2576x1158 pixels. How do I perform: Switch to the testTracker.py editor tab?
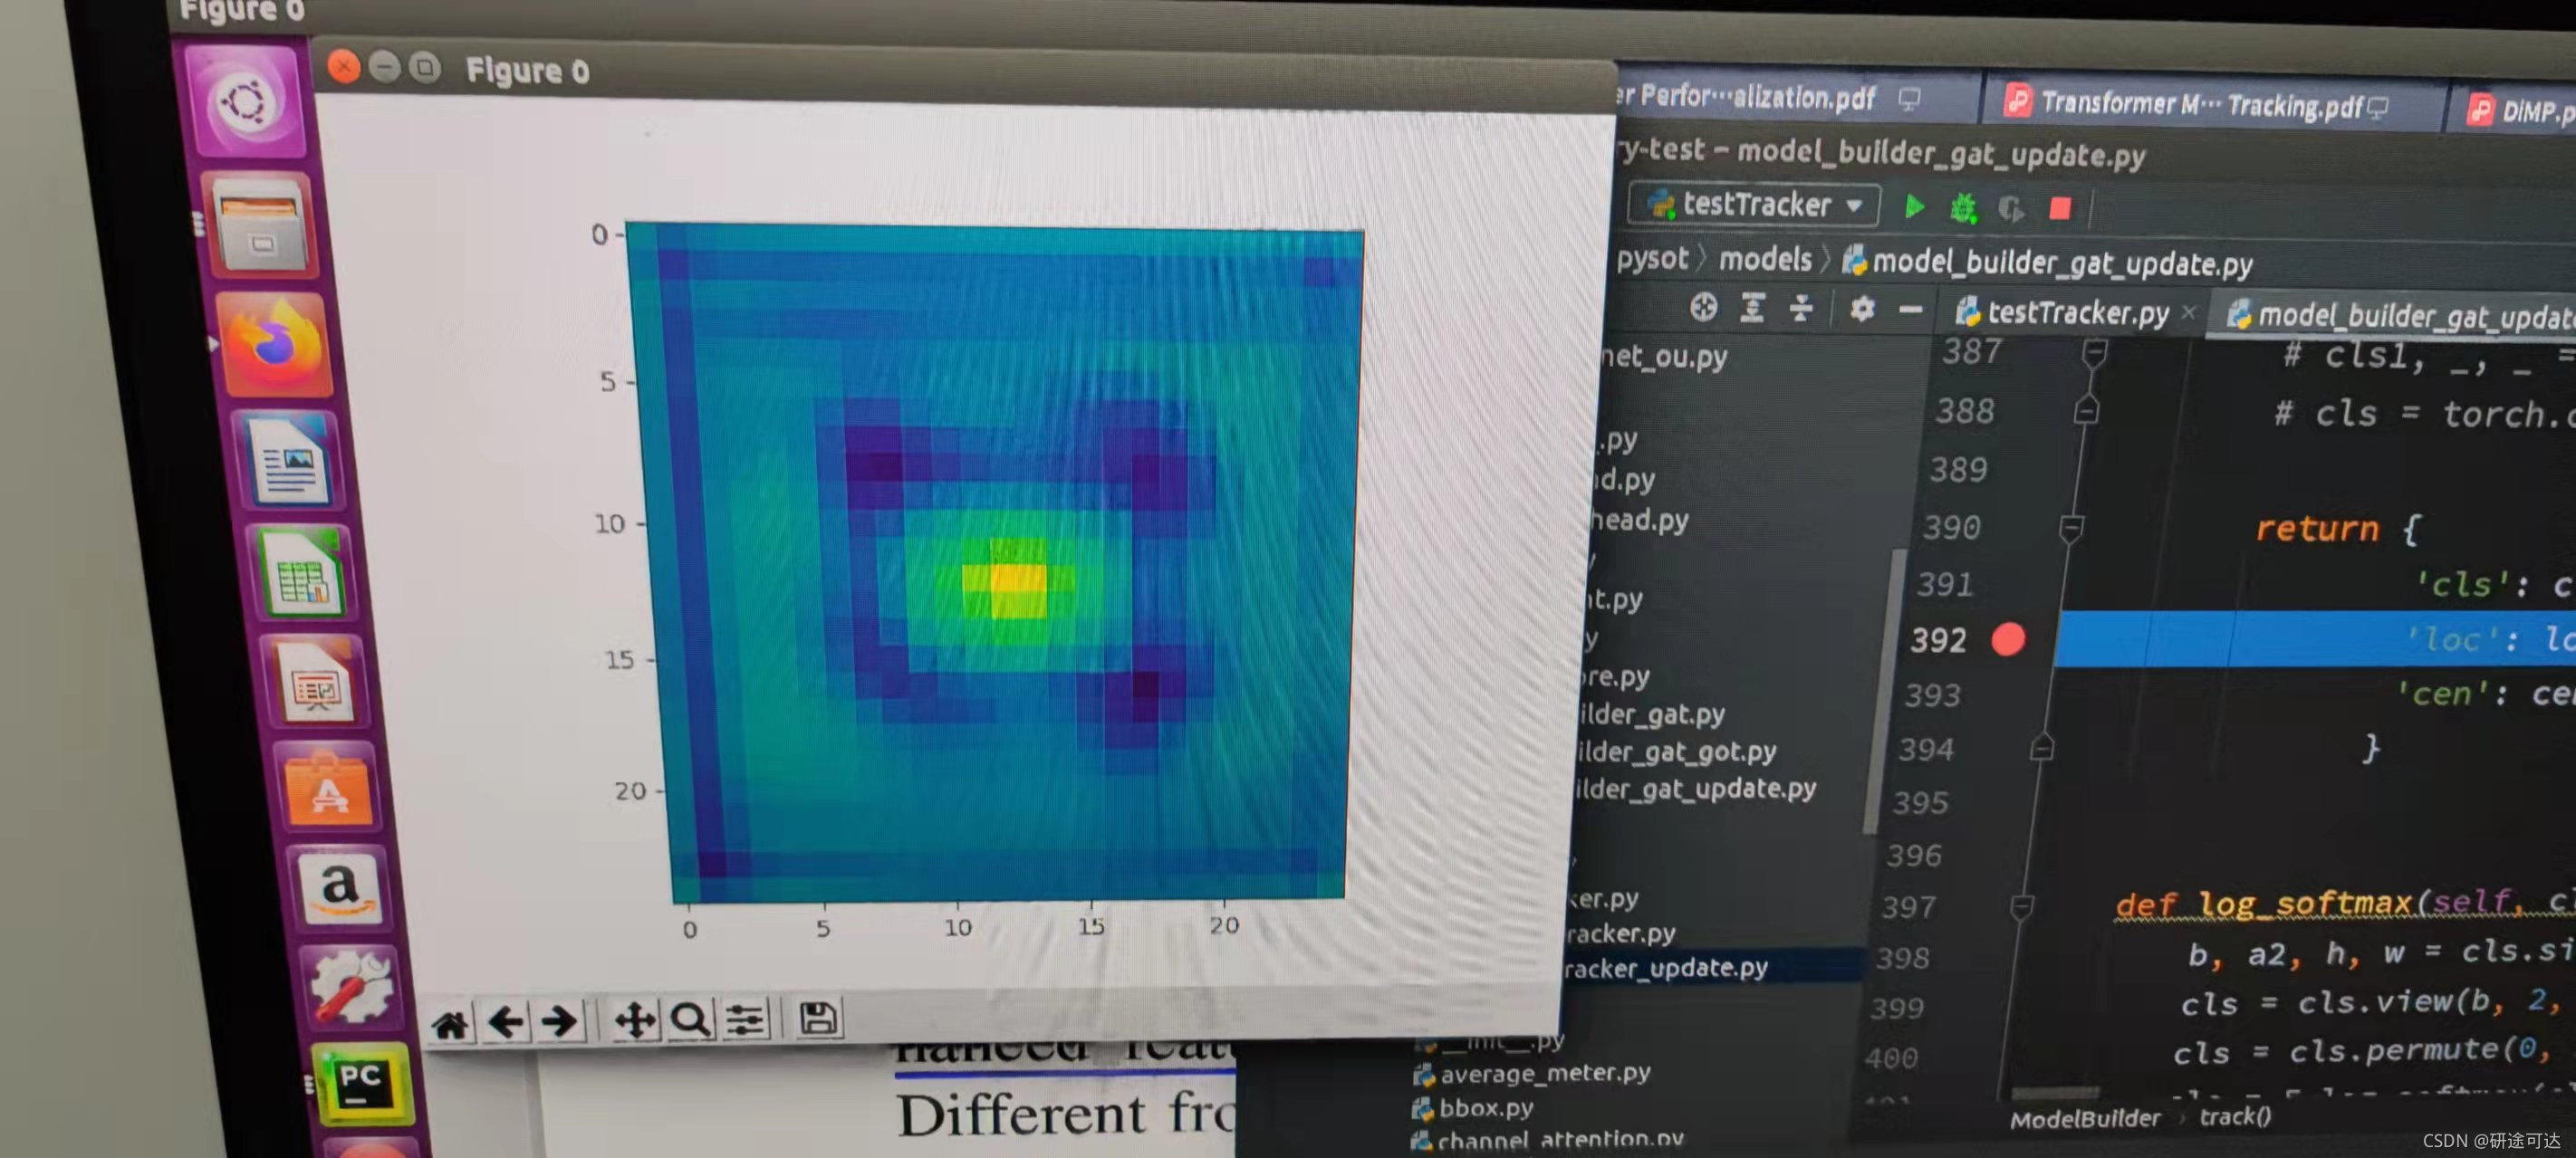tap(2077, 313)
